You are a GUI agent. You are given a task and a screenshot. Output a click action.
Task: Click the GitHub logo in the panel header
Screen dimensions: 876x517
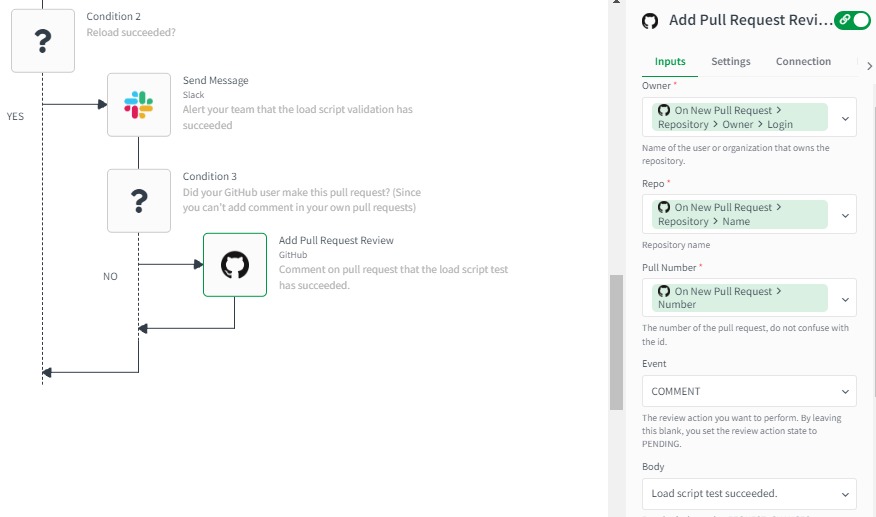tap(650, 21)
